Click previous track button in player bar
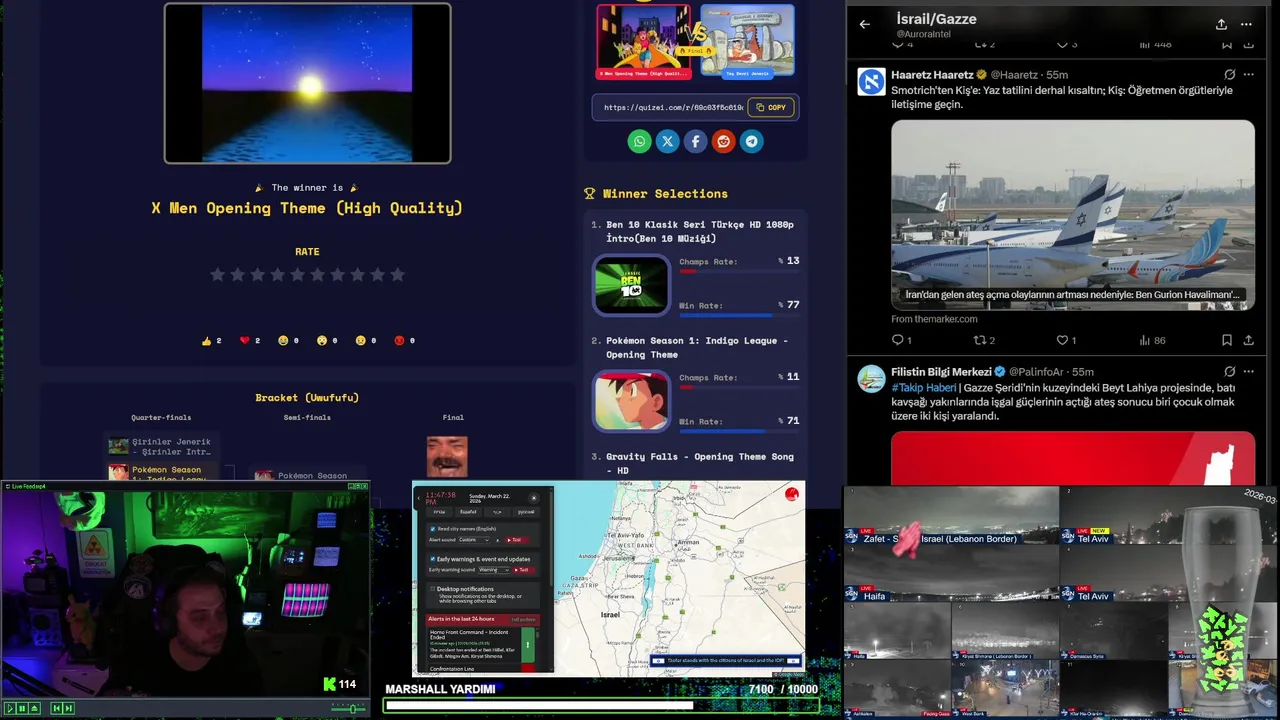 pyautogui.click(x=57, y=708)
